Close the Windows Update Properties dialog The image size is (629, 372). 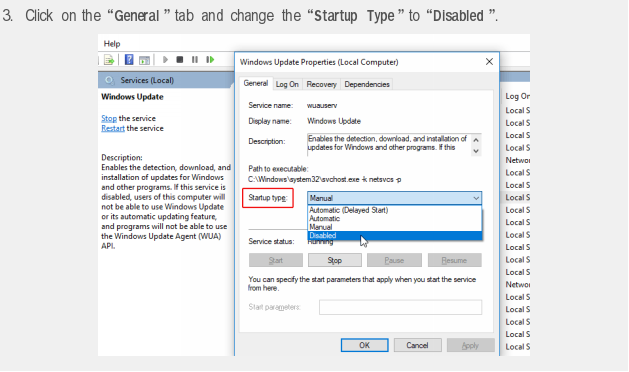click(489, 62)
